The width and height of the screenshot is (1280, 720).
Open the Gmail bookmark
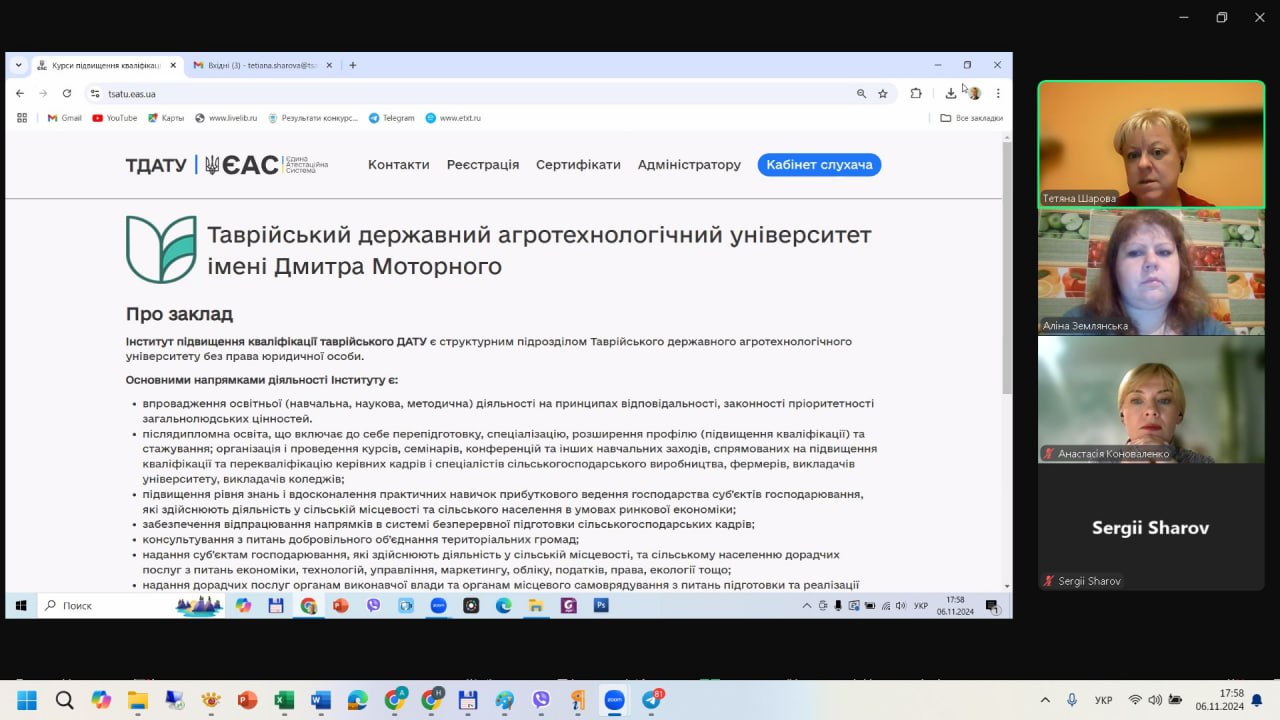click(65, 118)
